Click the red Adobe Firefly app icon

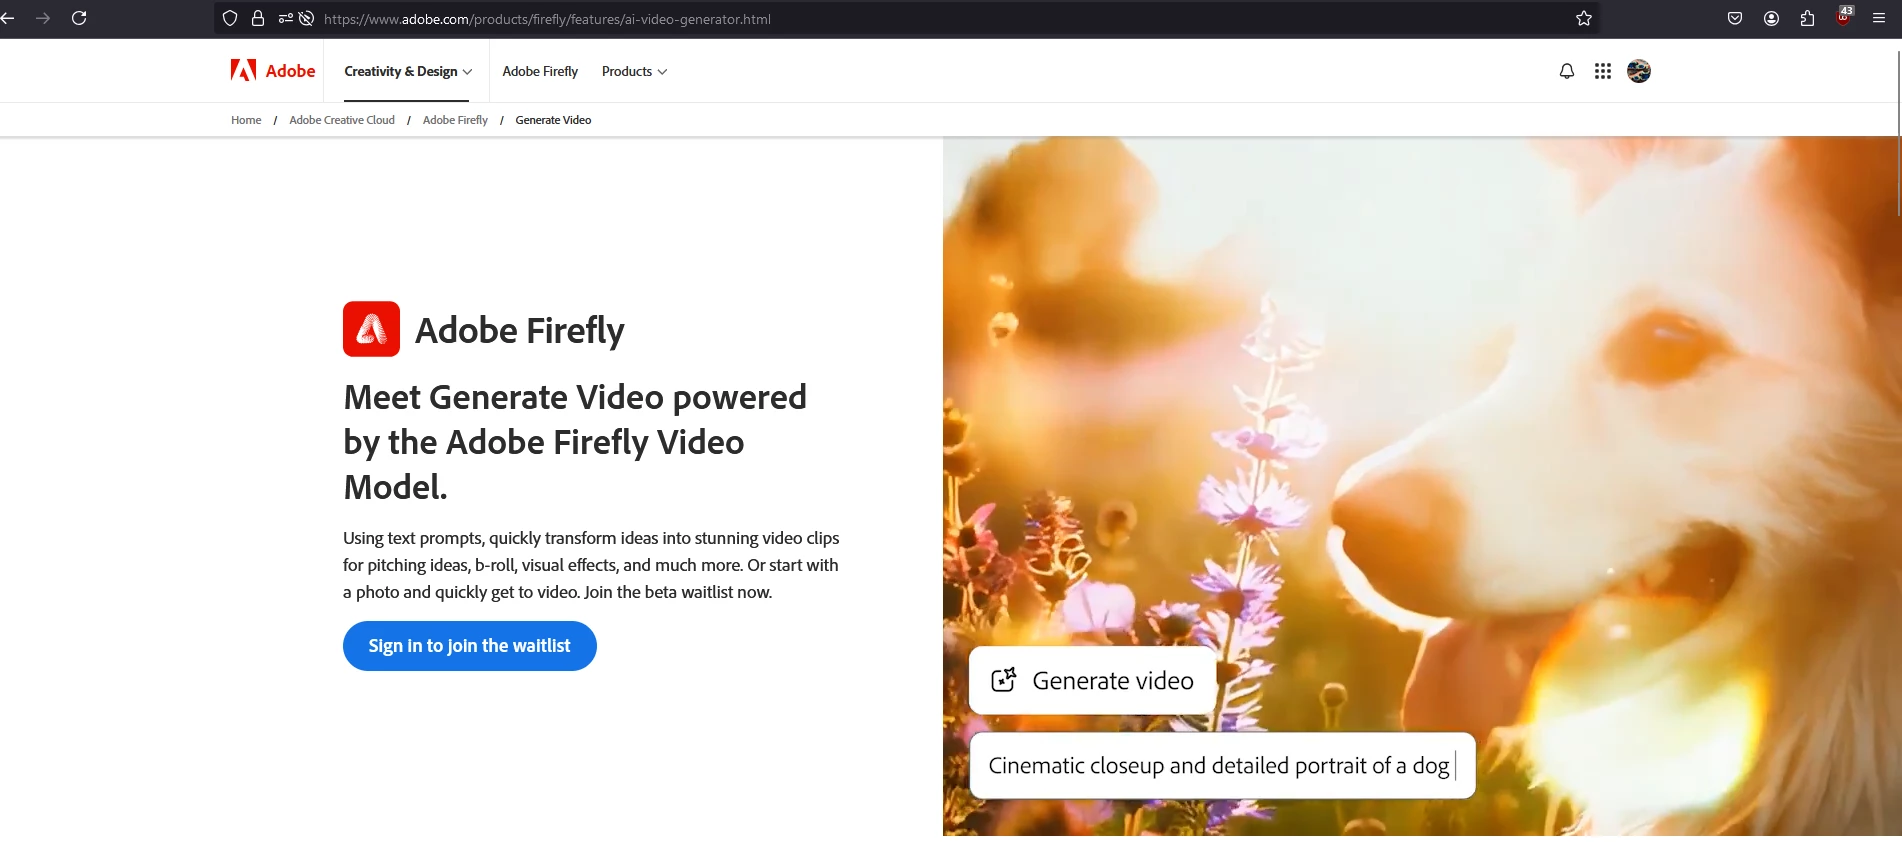(x=371, y=329)
